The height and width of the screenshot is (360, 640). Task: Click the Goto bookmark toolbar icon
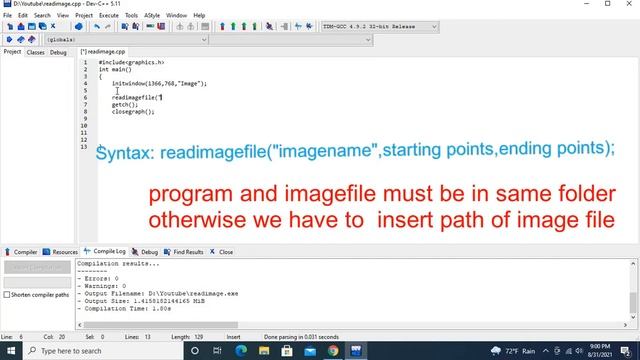(x=31, y=40)
